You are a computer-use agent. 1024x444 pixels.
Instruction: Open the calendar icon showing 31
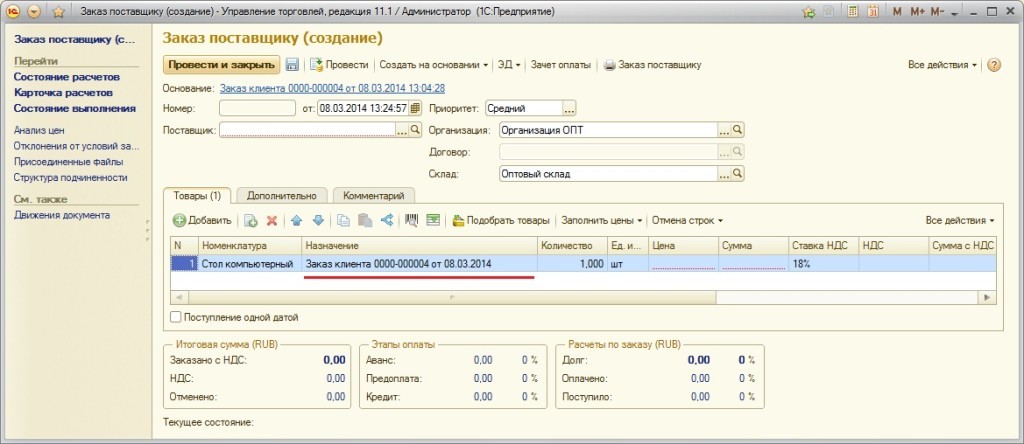pyautogui.click(x=873, y=11)
